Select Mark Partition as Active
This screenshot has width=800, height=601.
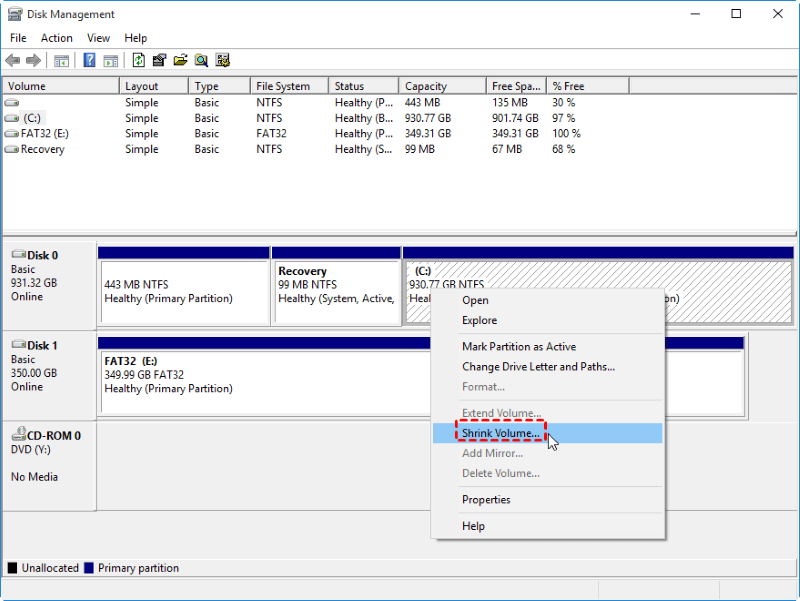[x=513, y=346]
